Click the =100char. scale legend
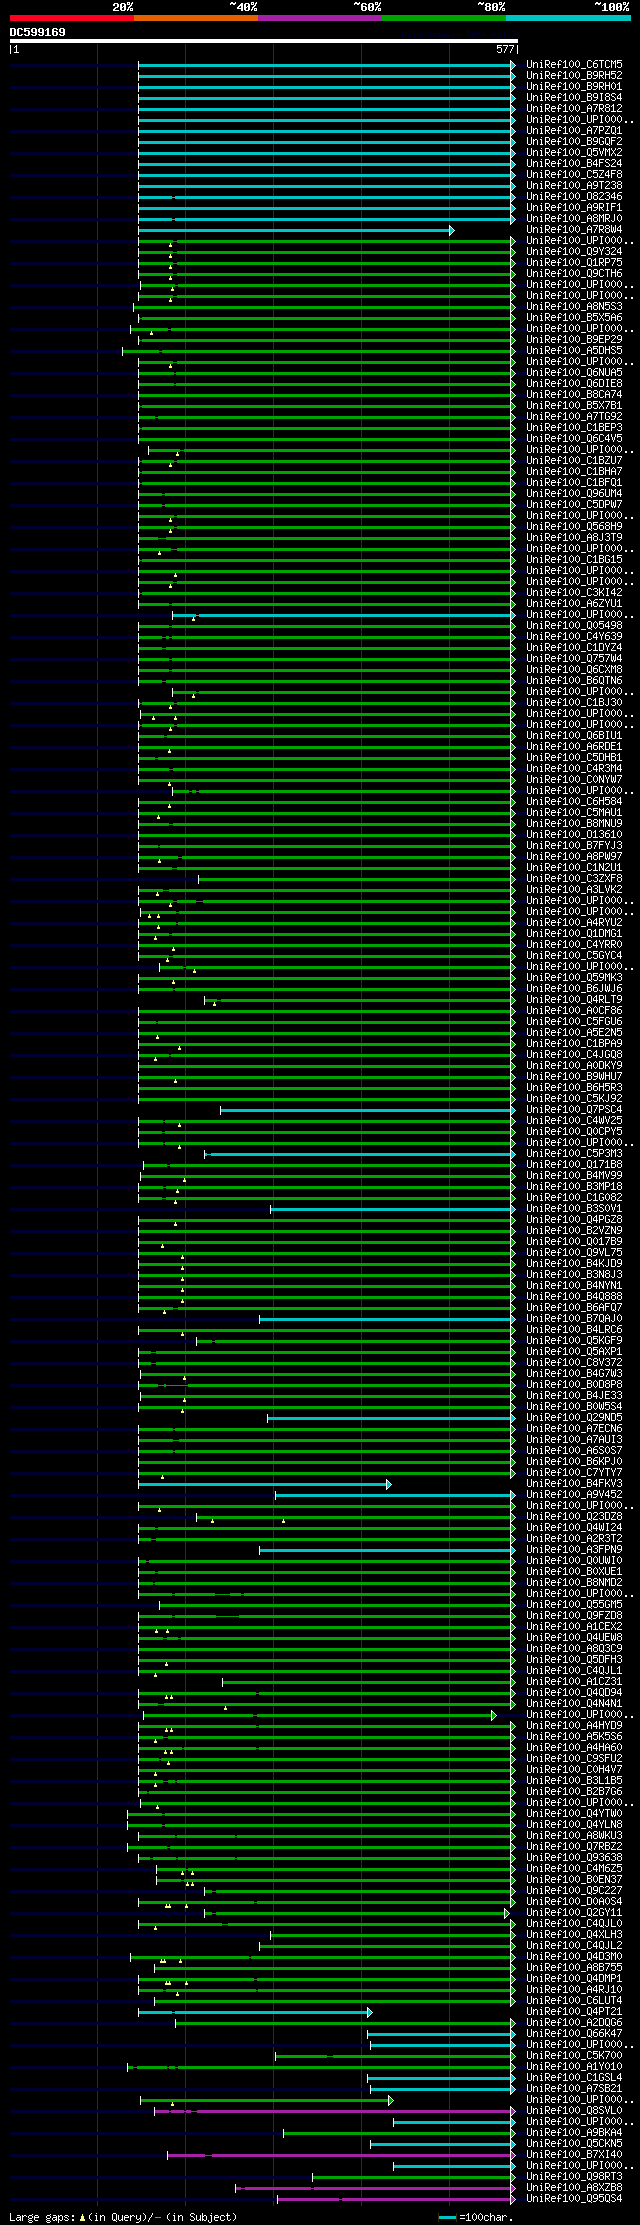 pos(475,2217)
